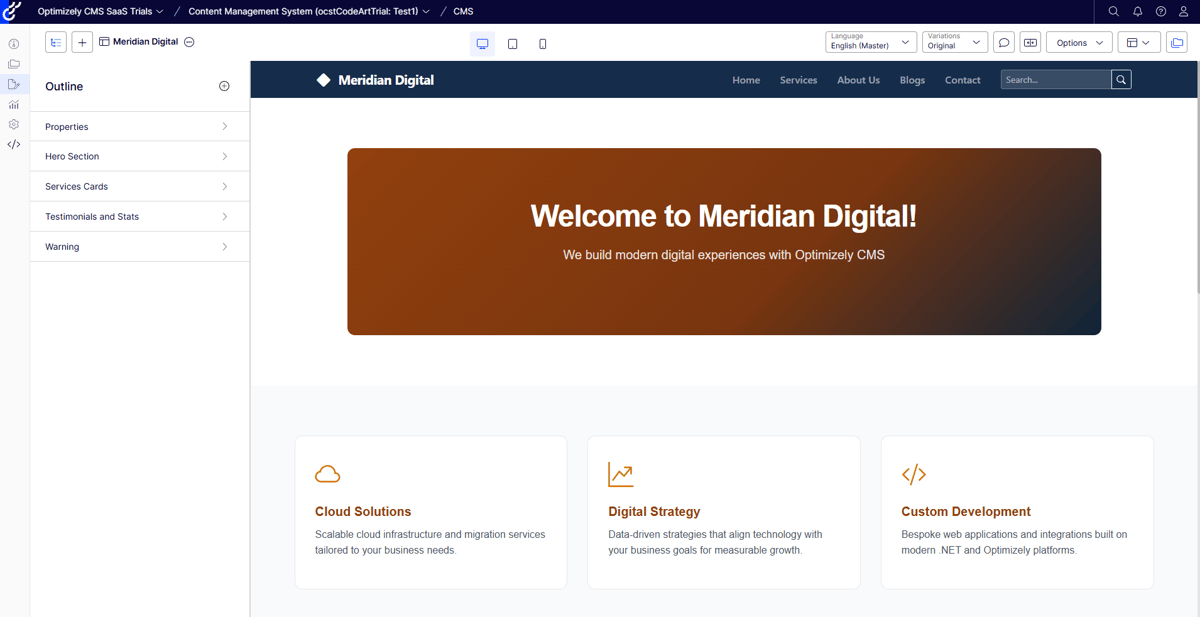Viewport: 1200px width, 617px height.
Task: Select Blogs in the site navigation
Action: coord(911,79)
